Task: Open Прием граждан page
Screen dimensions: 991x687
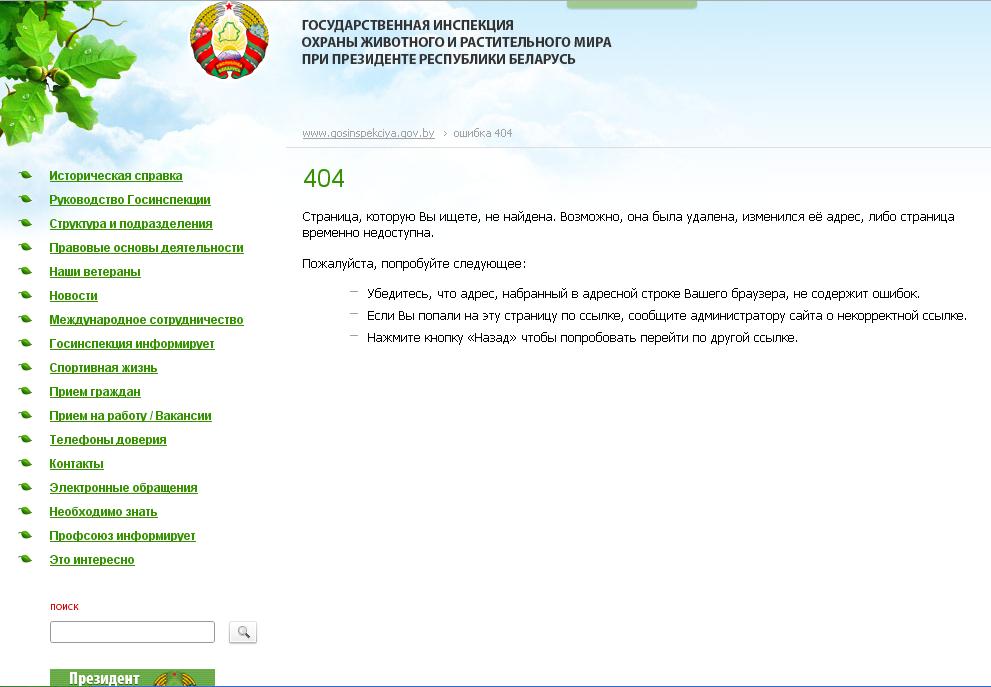Action: click(95, 392)
